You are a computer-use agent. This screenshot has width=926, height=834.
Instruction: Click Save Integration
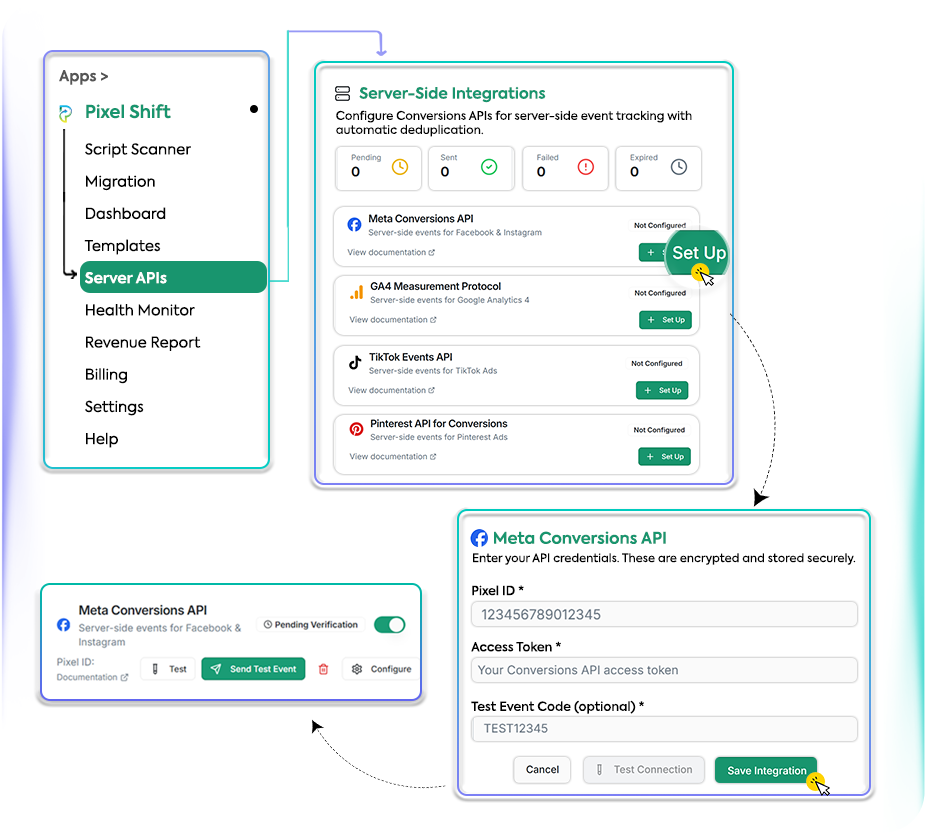tap(766, 770)
